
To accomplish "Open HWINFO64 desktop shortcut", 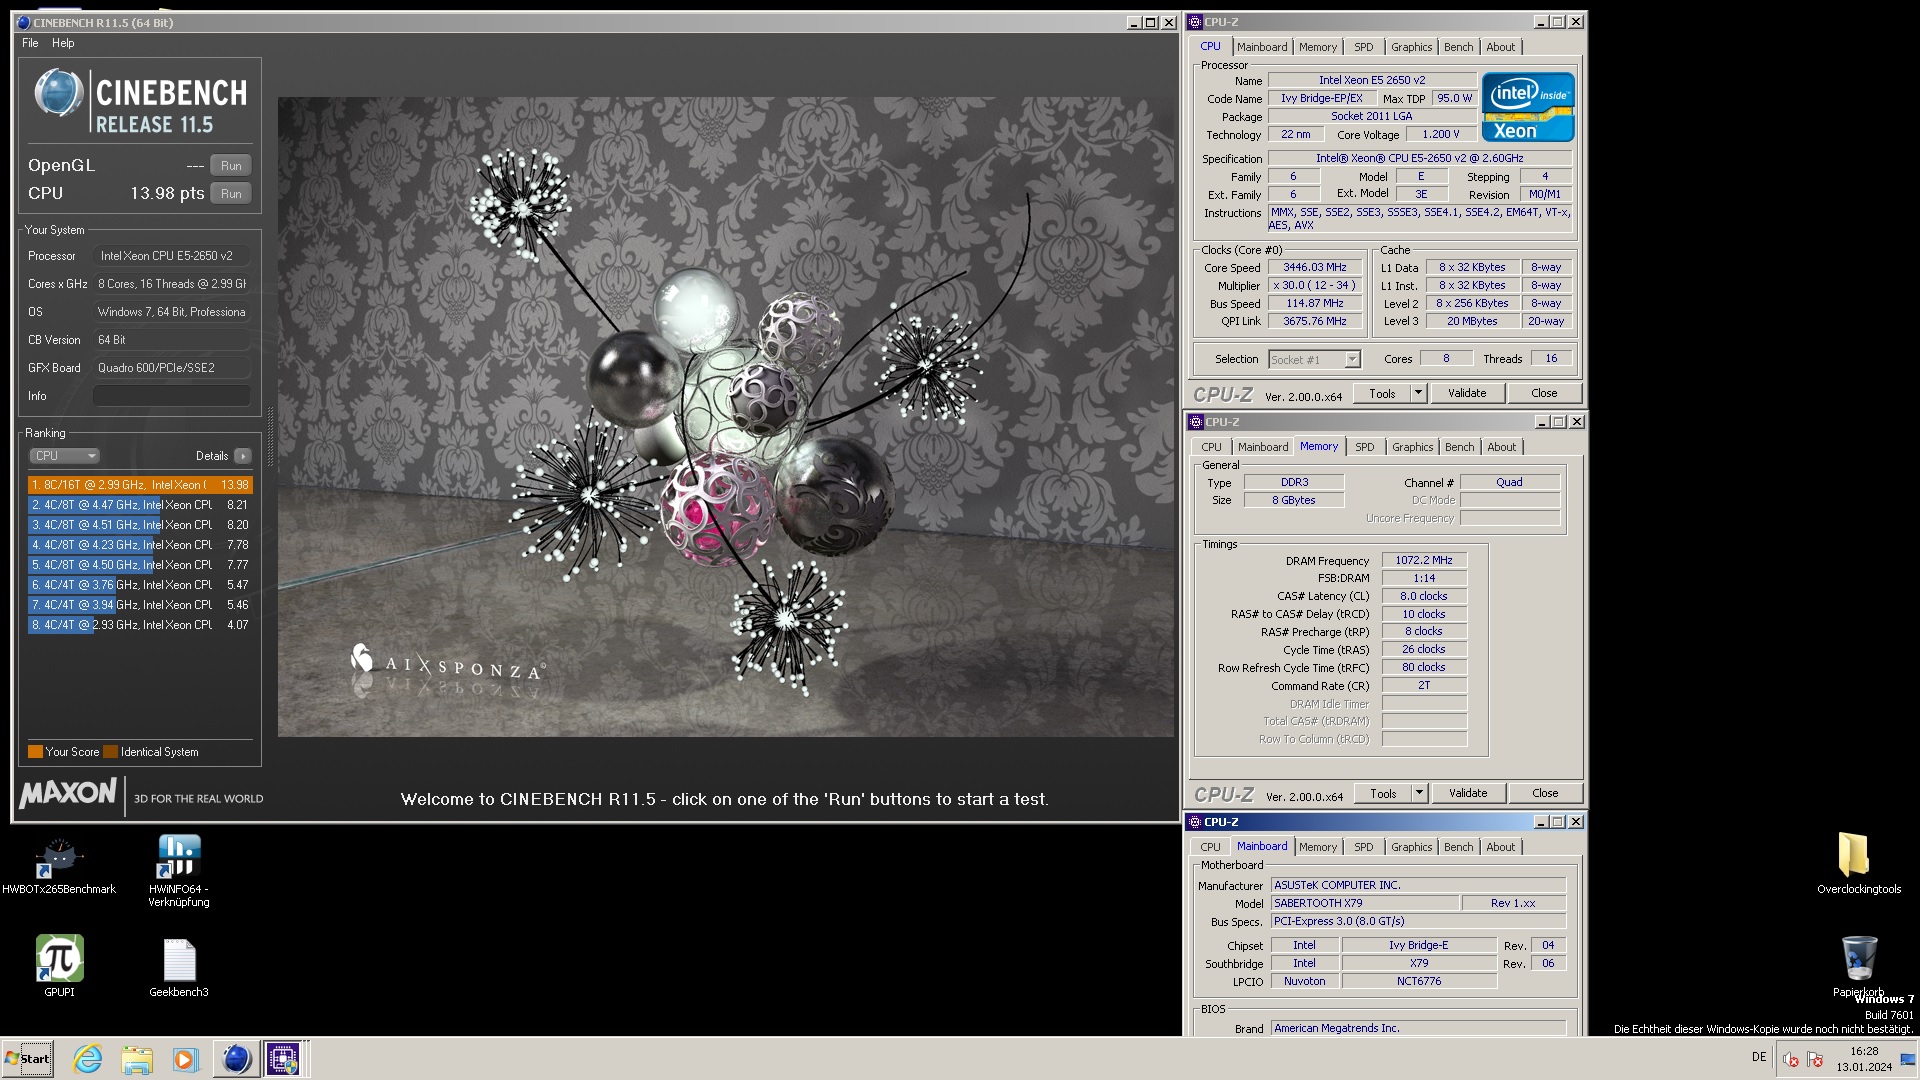I will pos(179,871).
